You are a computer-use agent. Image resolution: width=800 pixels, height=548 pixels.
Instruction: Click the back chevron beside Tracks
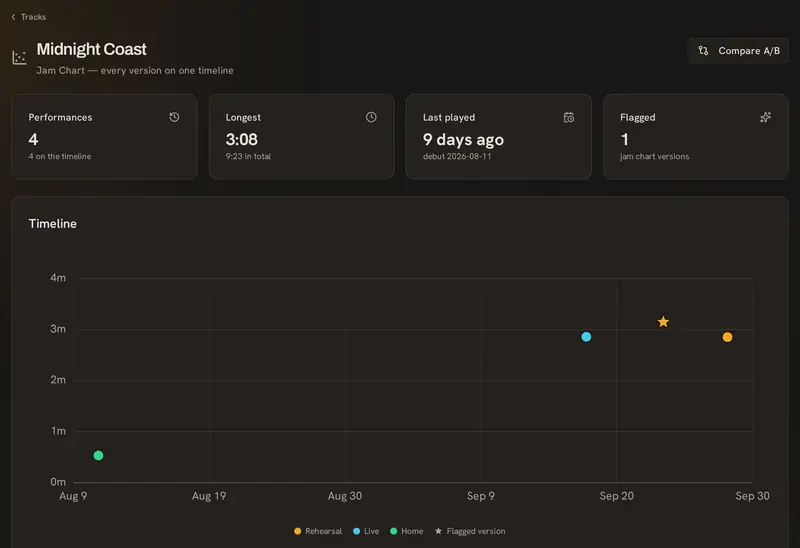pos(13,17)
